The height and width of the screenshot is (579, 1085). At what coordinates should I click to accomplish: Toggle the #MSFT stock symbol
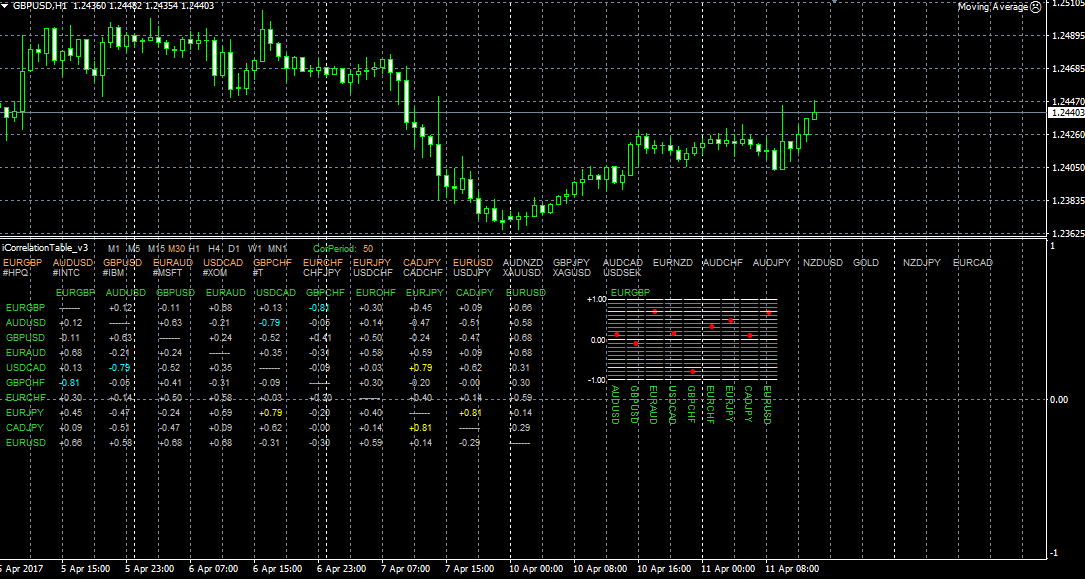(168, 272)
